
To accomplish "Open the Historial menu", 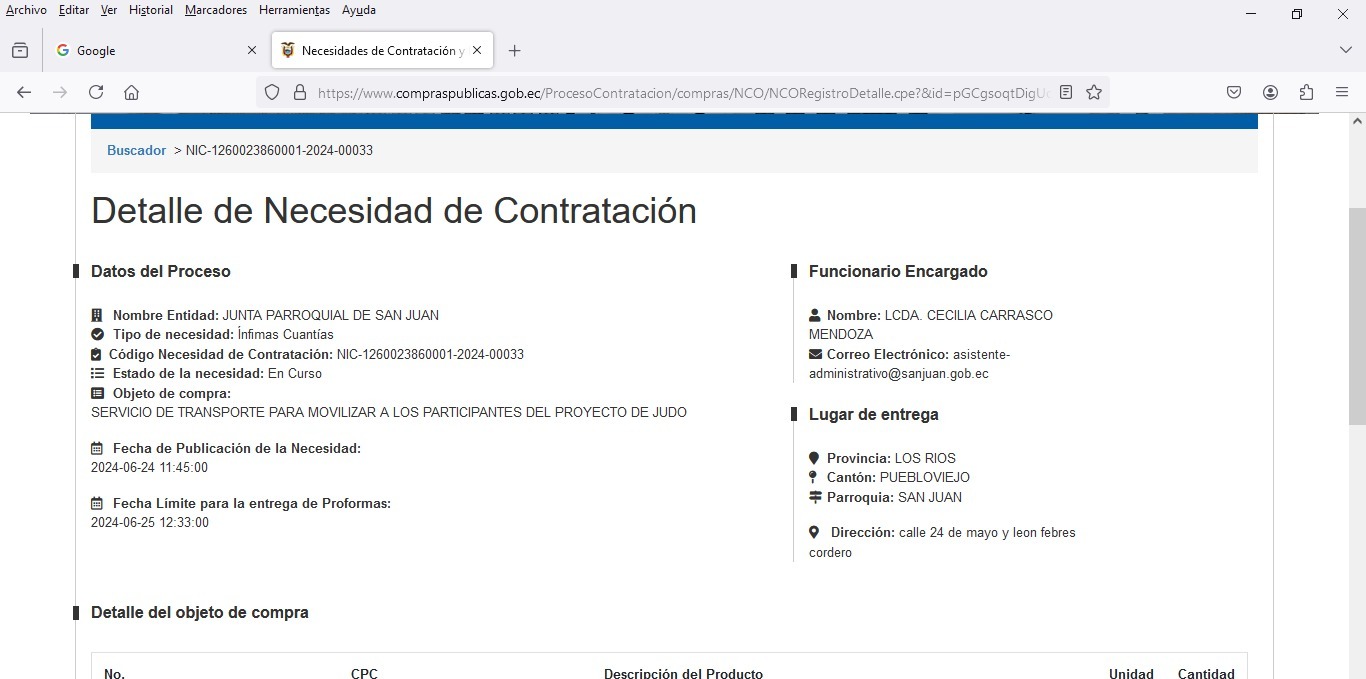I will [x=151, y=10].
